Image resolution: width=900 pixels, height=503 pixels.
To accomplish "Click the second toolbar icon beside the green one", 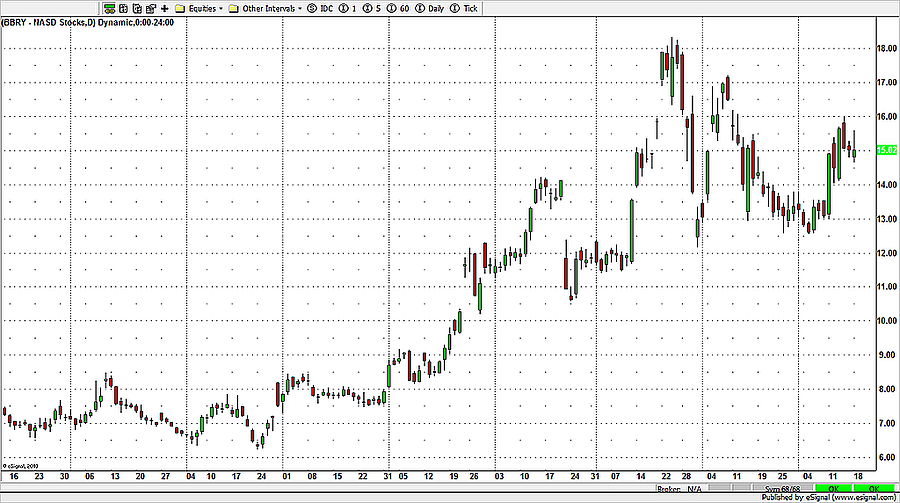I will (121, 8).
